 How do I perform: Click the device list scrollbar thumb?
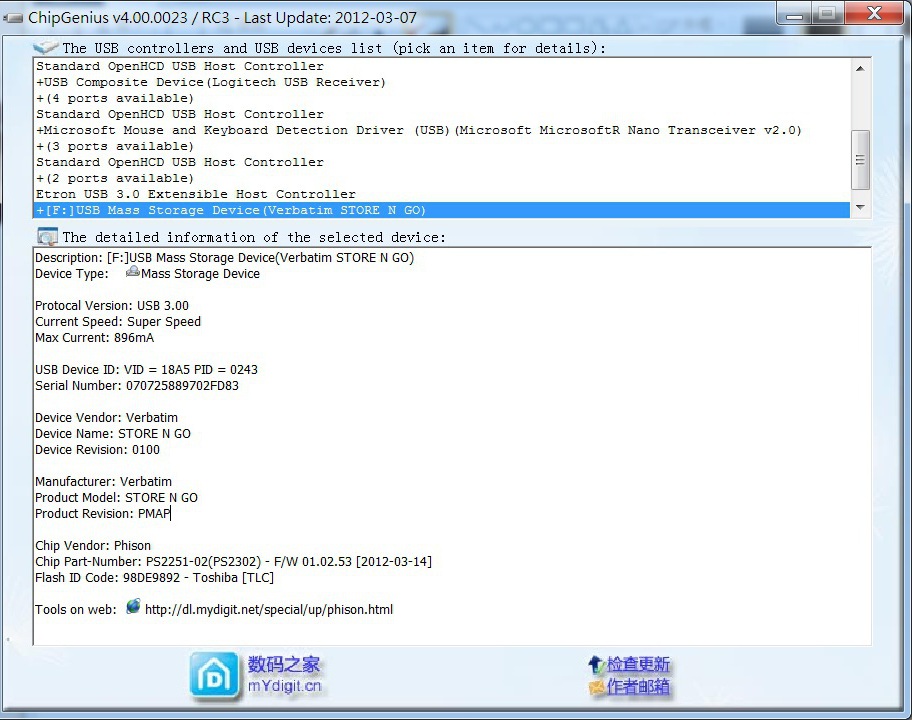860,160
